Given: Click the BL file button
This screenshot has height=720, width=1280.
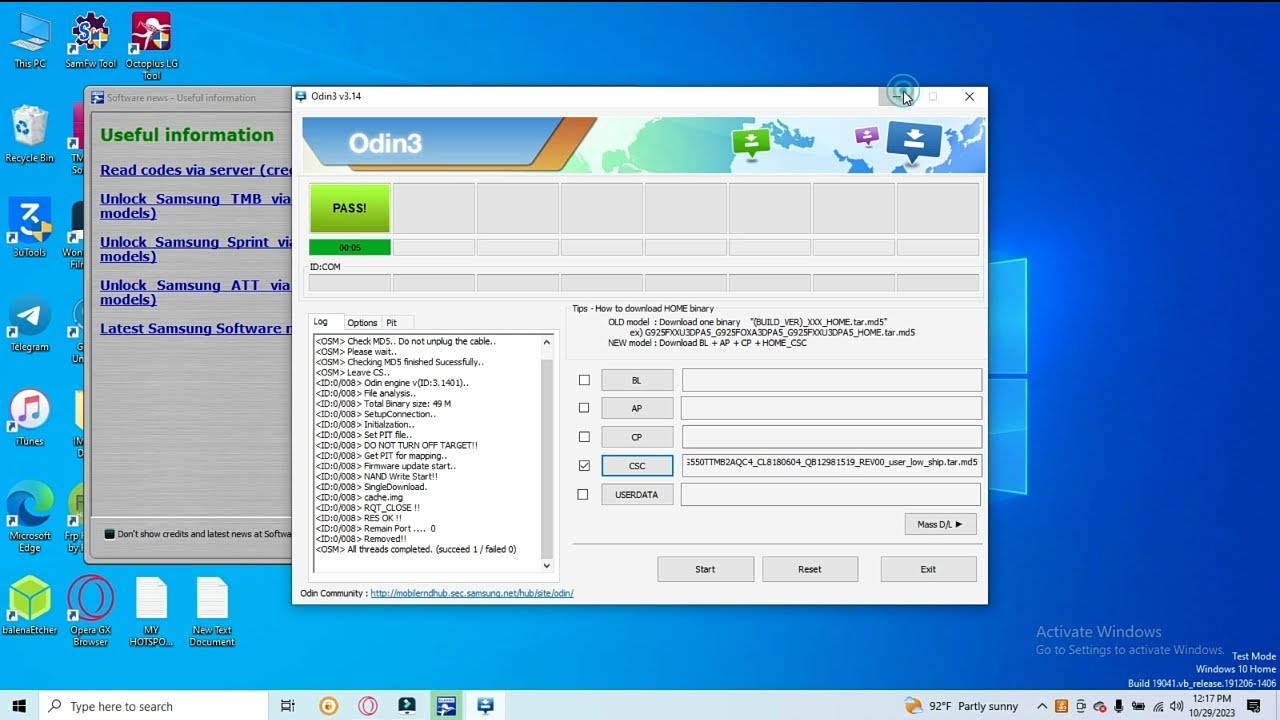Looking at the screenshot, I should click(636, 380).
